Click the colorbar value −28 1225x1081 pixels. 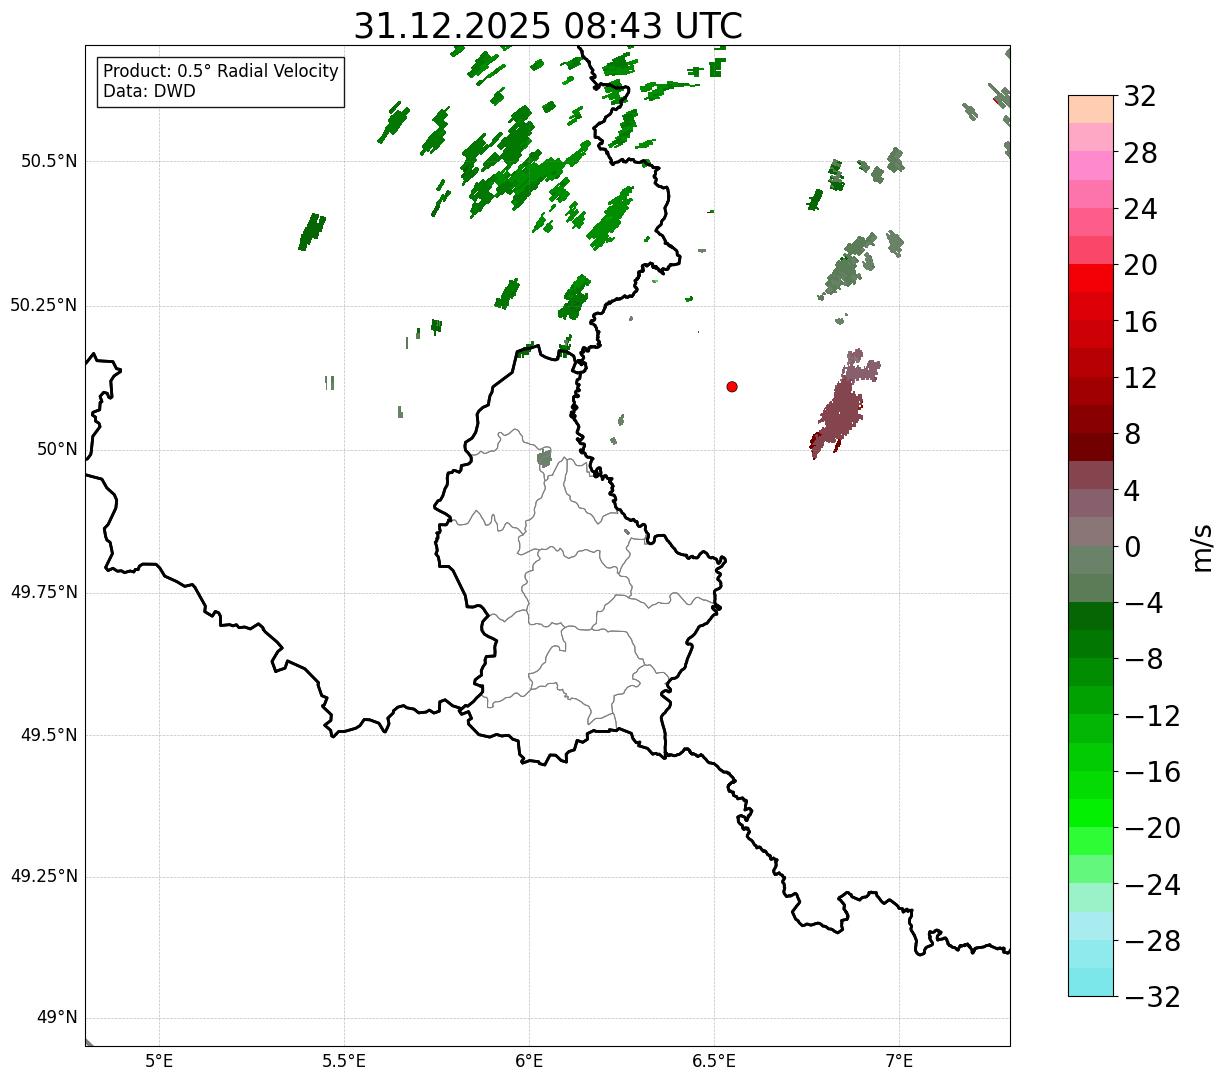click(x=1152, y=941)
